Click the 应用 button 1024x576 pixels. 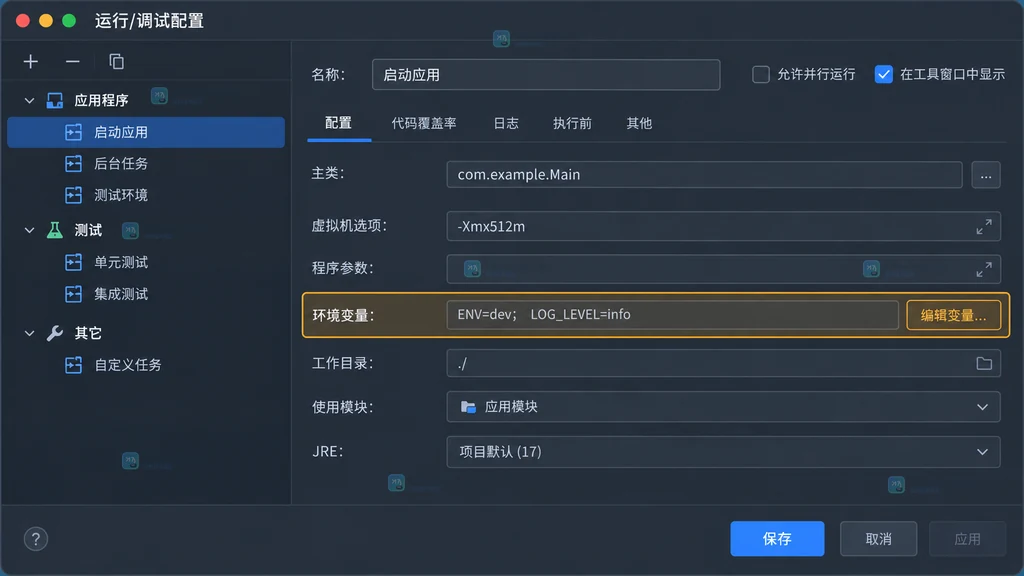pos(967,539)
